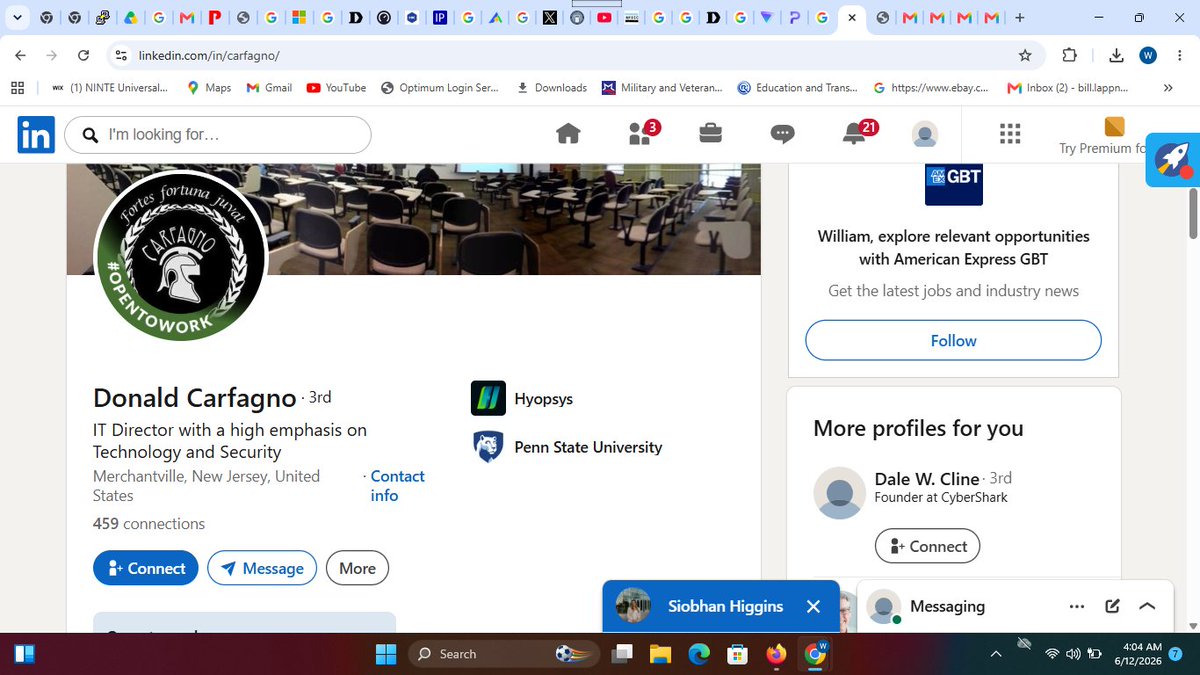Show more bookmarks chevron
This screenshot has width=1200, height=675.
pos(1167,88)
